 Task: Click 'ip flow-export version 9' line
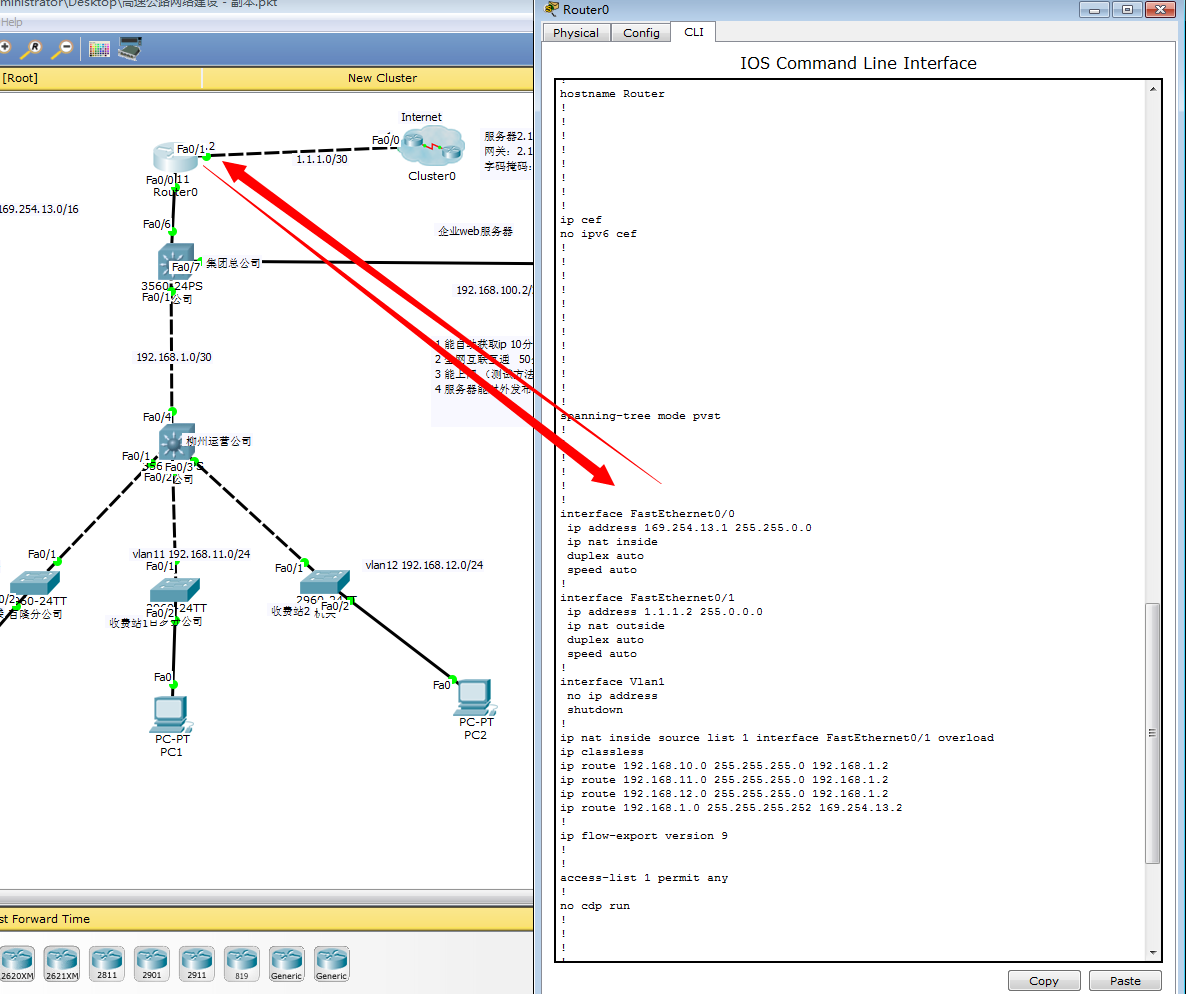point(644,836)
